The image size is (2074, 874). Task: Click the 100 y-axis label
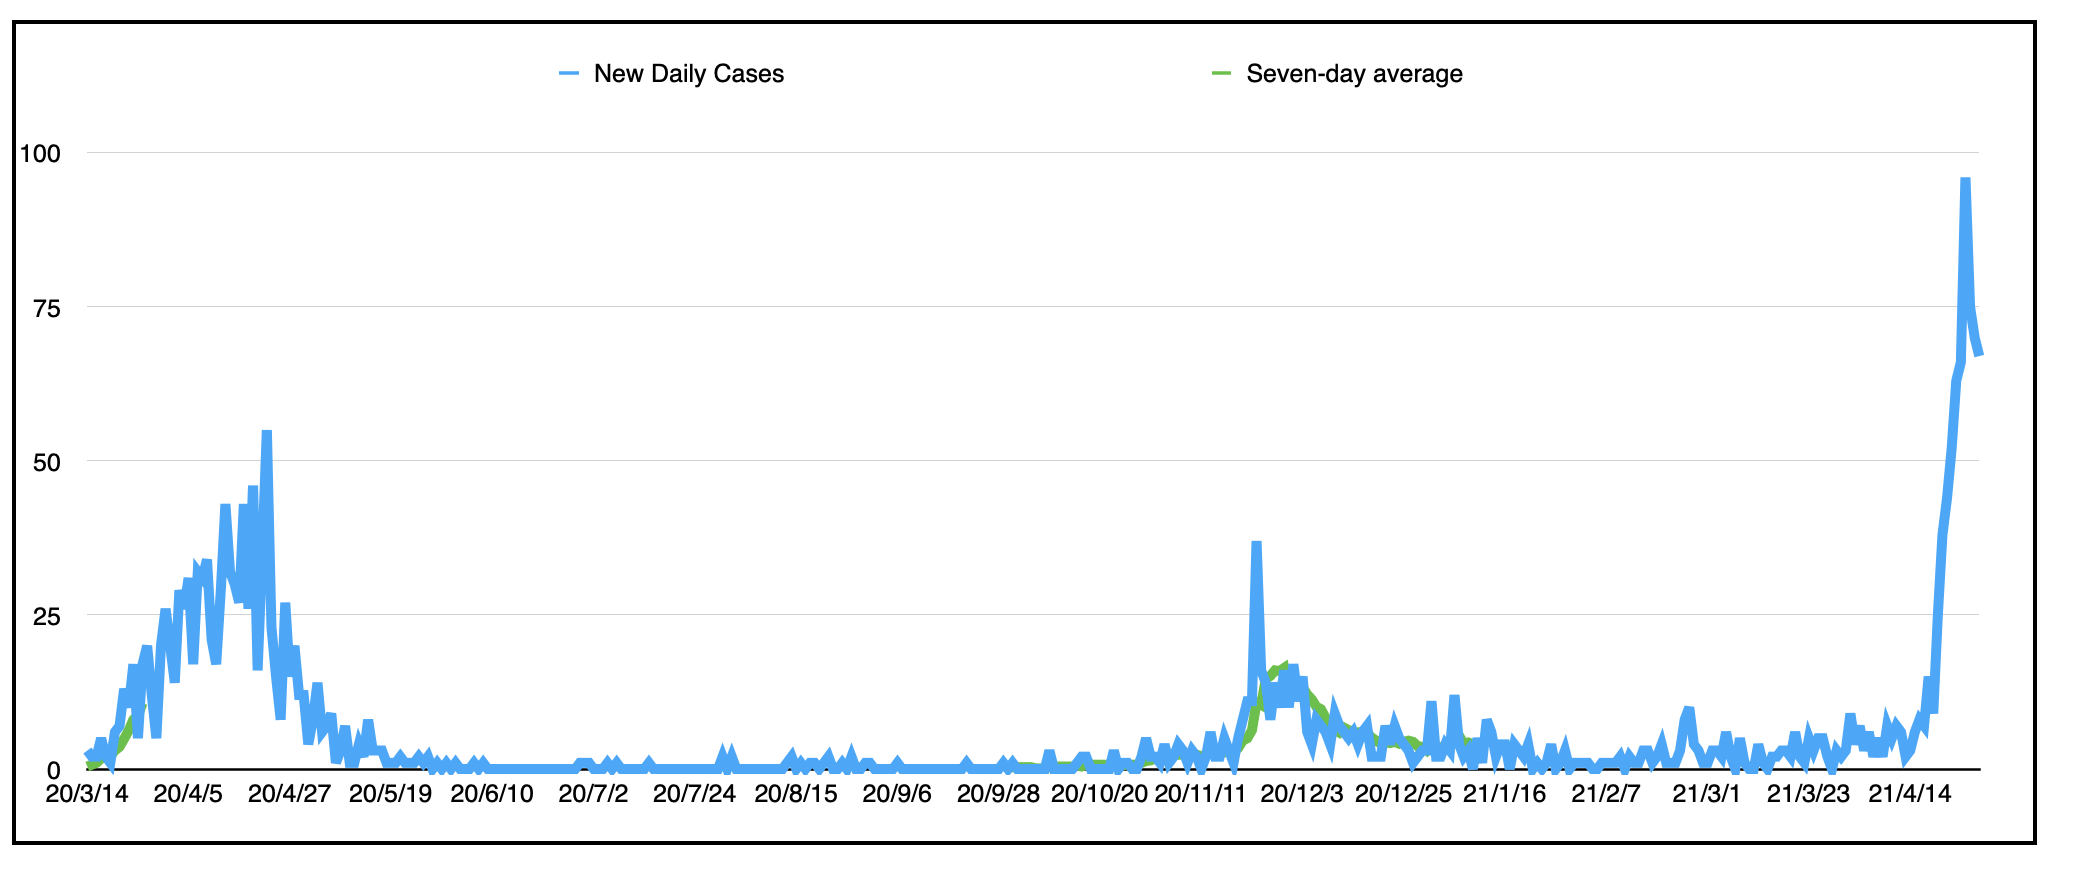(40, 154)
